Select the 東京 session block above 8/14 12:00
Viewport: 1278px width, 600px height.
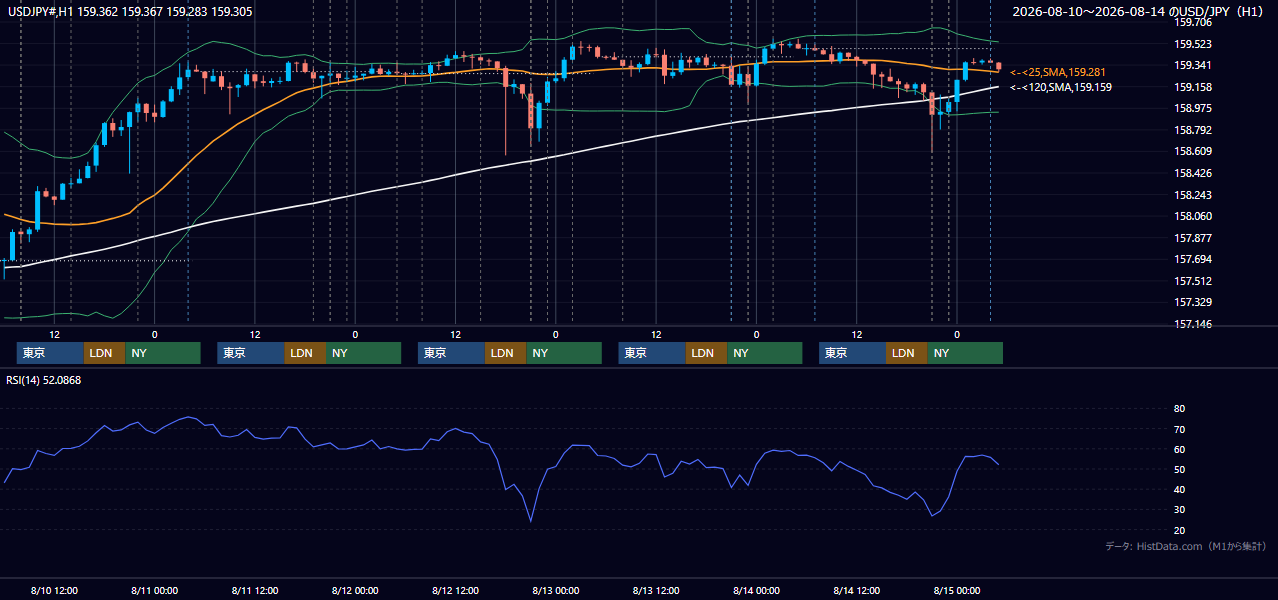click(x=852, y=353)
